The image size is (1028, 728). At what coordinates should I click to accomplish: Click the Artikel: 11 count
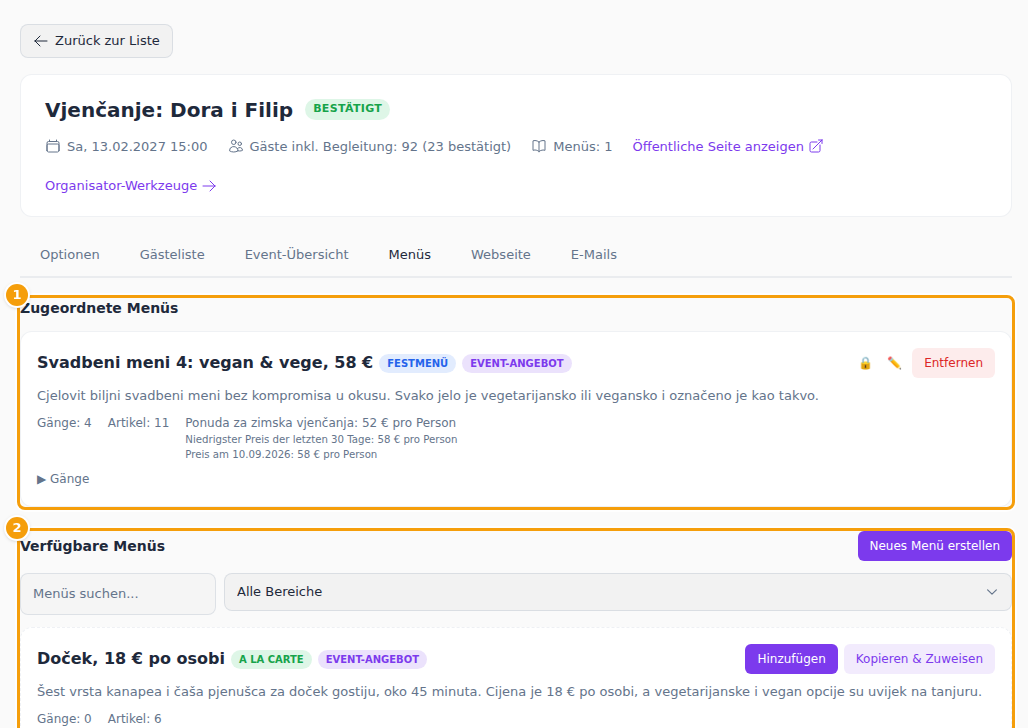pyautogui.click(x=138, y=423)
